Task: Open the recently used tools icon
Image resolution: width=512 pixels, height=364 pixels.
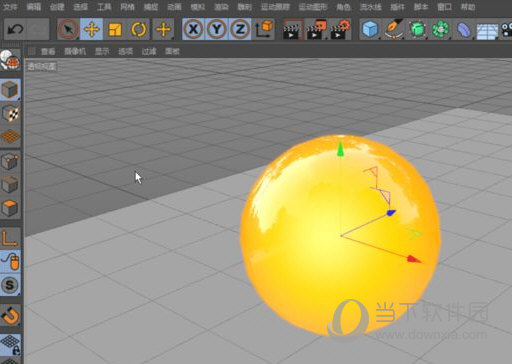Action: click(163, 29)
